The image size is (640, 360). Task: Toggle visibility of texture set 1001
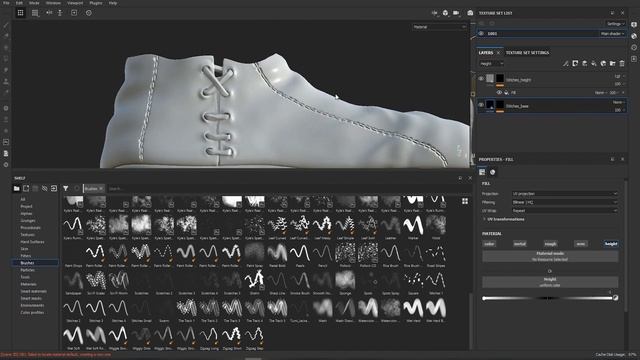[x=481, y=33]
